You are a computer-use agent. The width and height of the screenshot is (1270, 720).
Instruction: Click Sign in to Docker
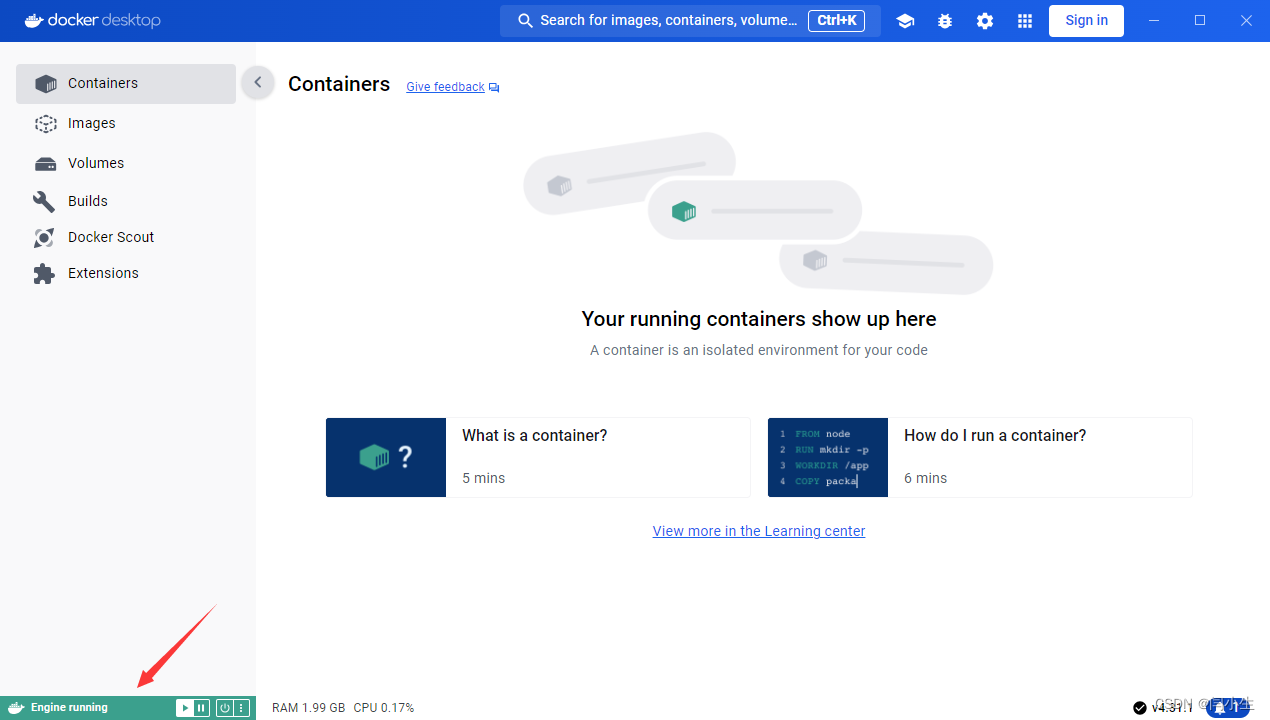click(1086, 20)
